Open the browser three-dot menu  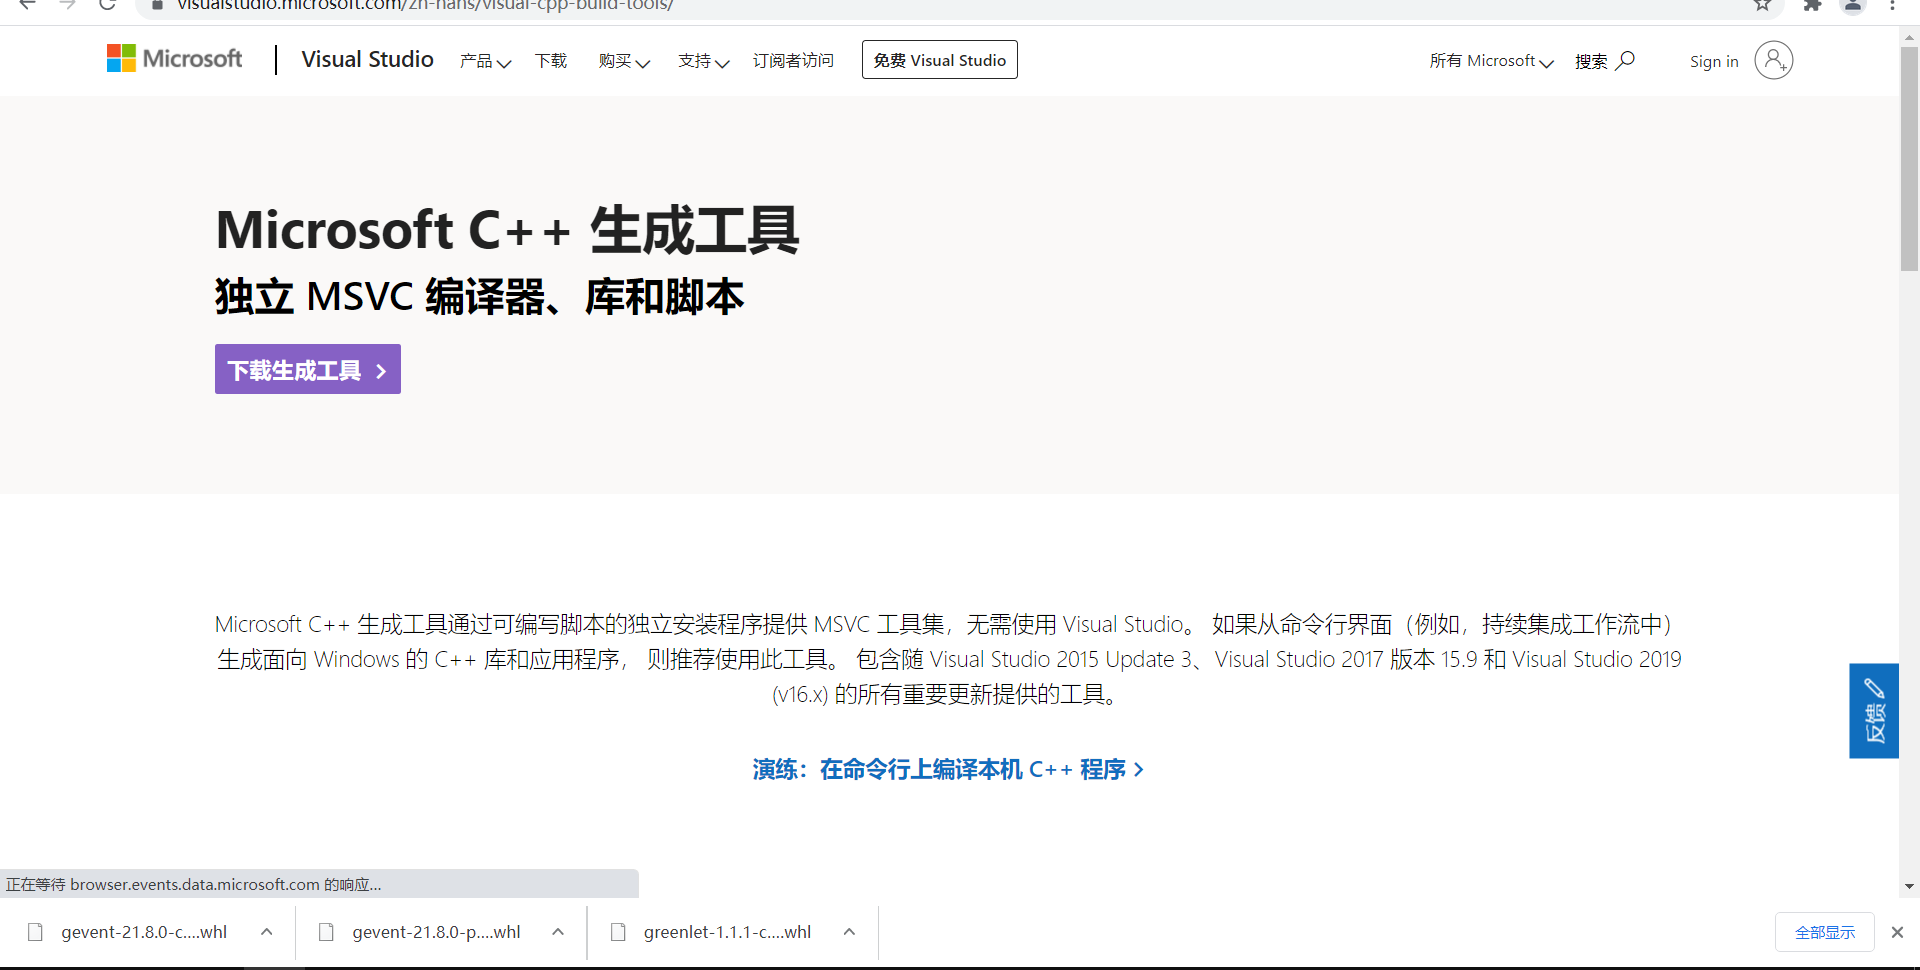point(1894,7)
